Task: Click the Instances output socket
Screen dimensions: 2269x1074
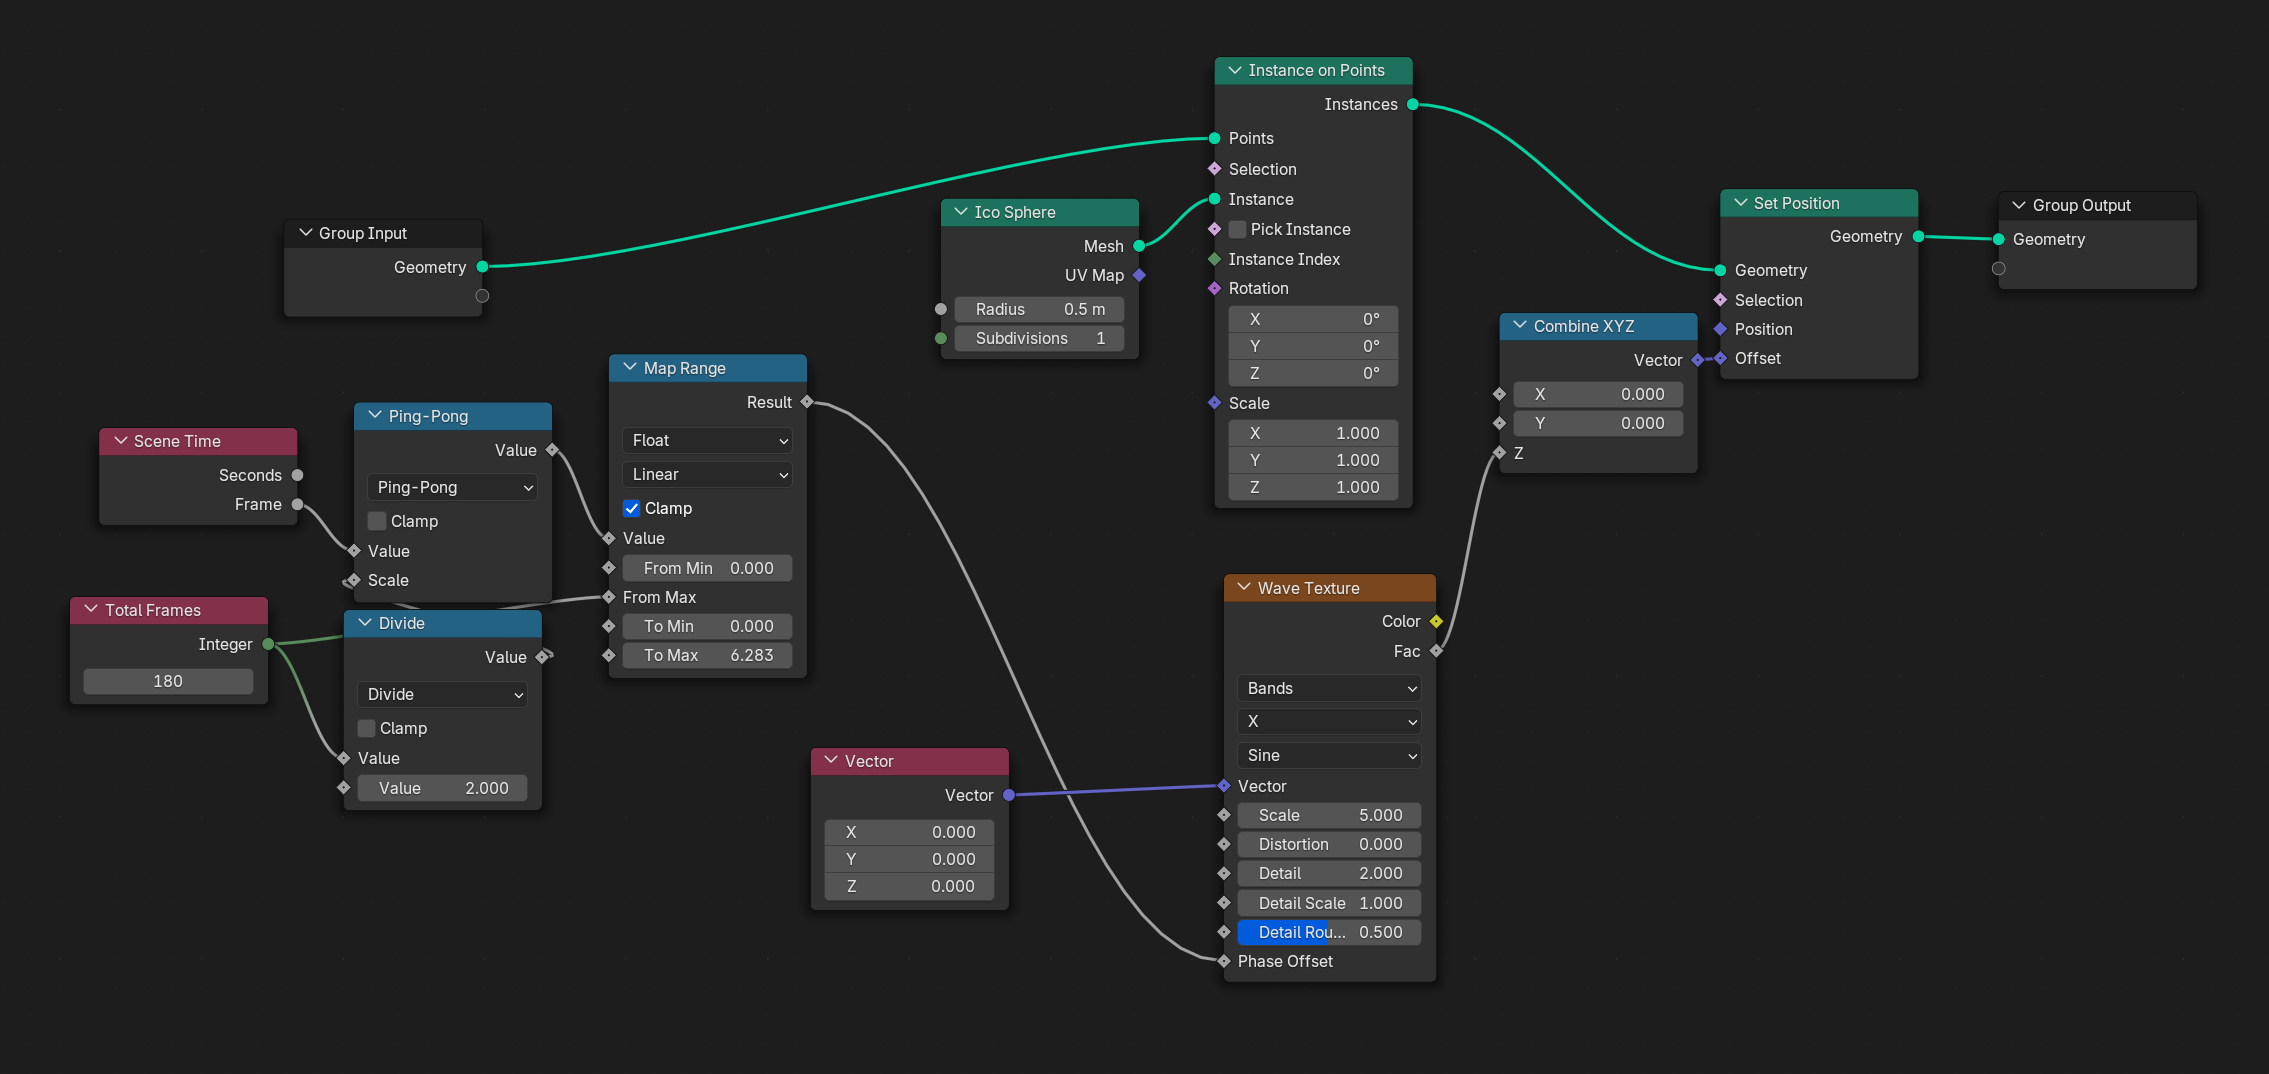Action: [1412, 103]
